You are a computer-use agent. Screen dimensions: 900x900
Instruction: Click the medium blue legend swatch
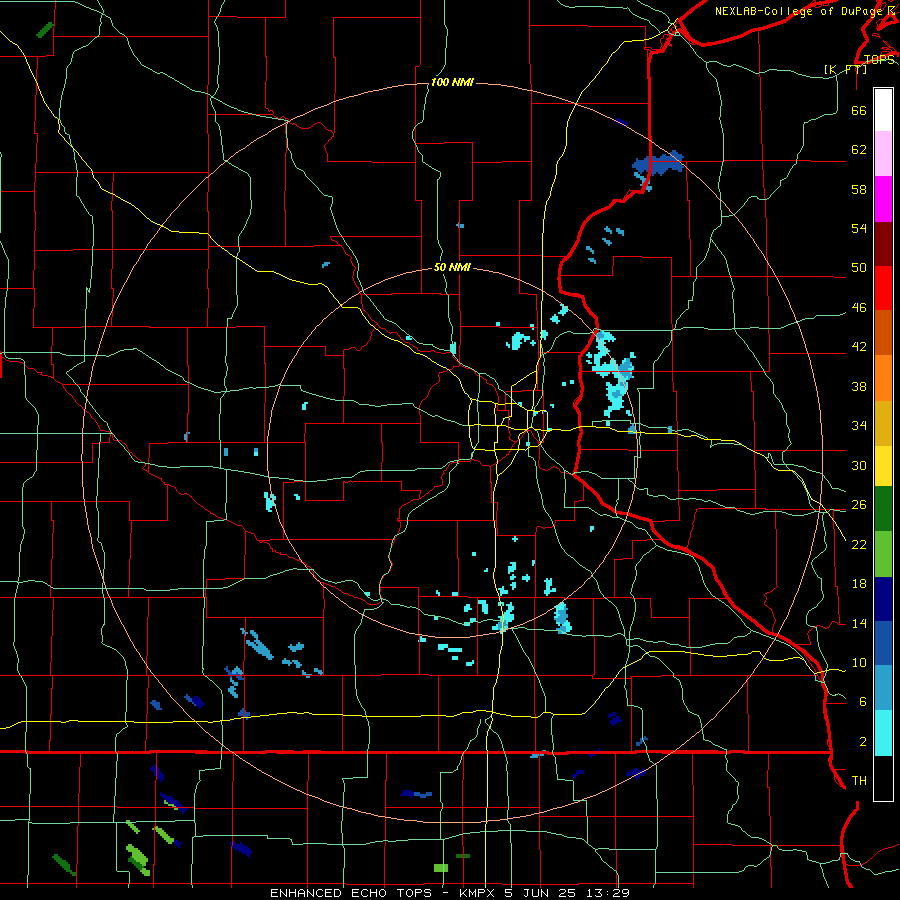point(883,644)
